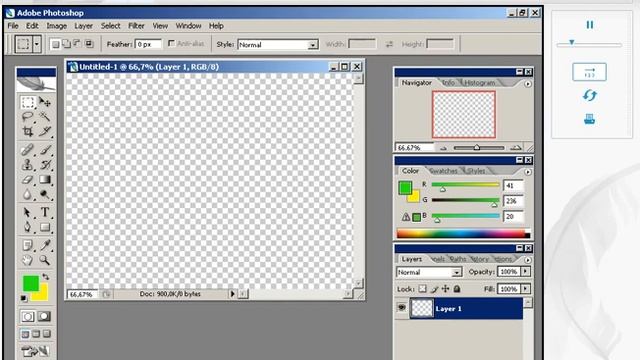Select the Blur tool
Screen dimensions: 640x360
[28, 195]
